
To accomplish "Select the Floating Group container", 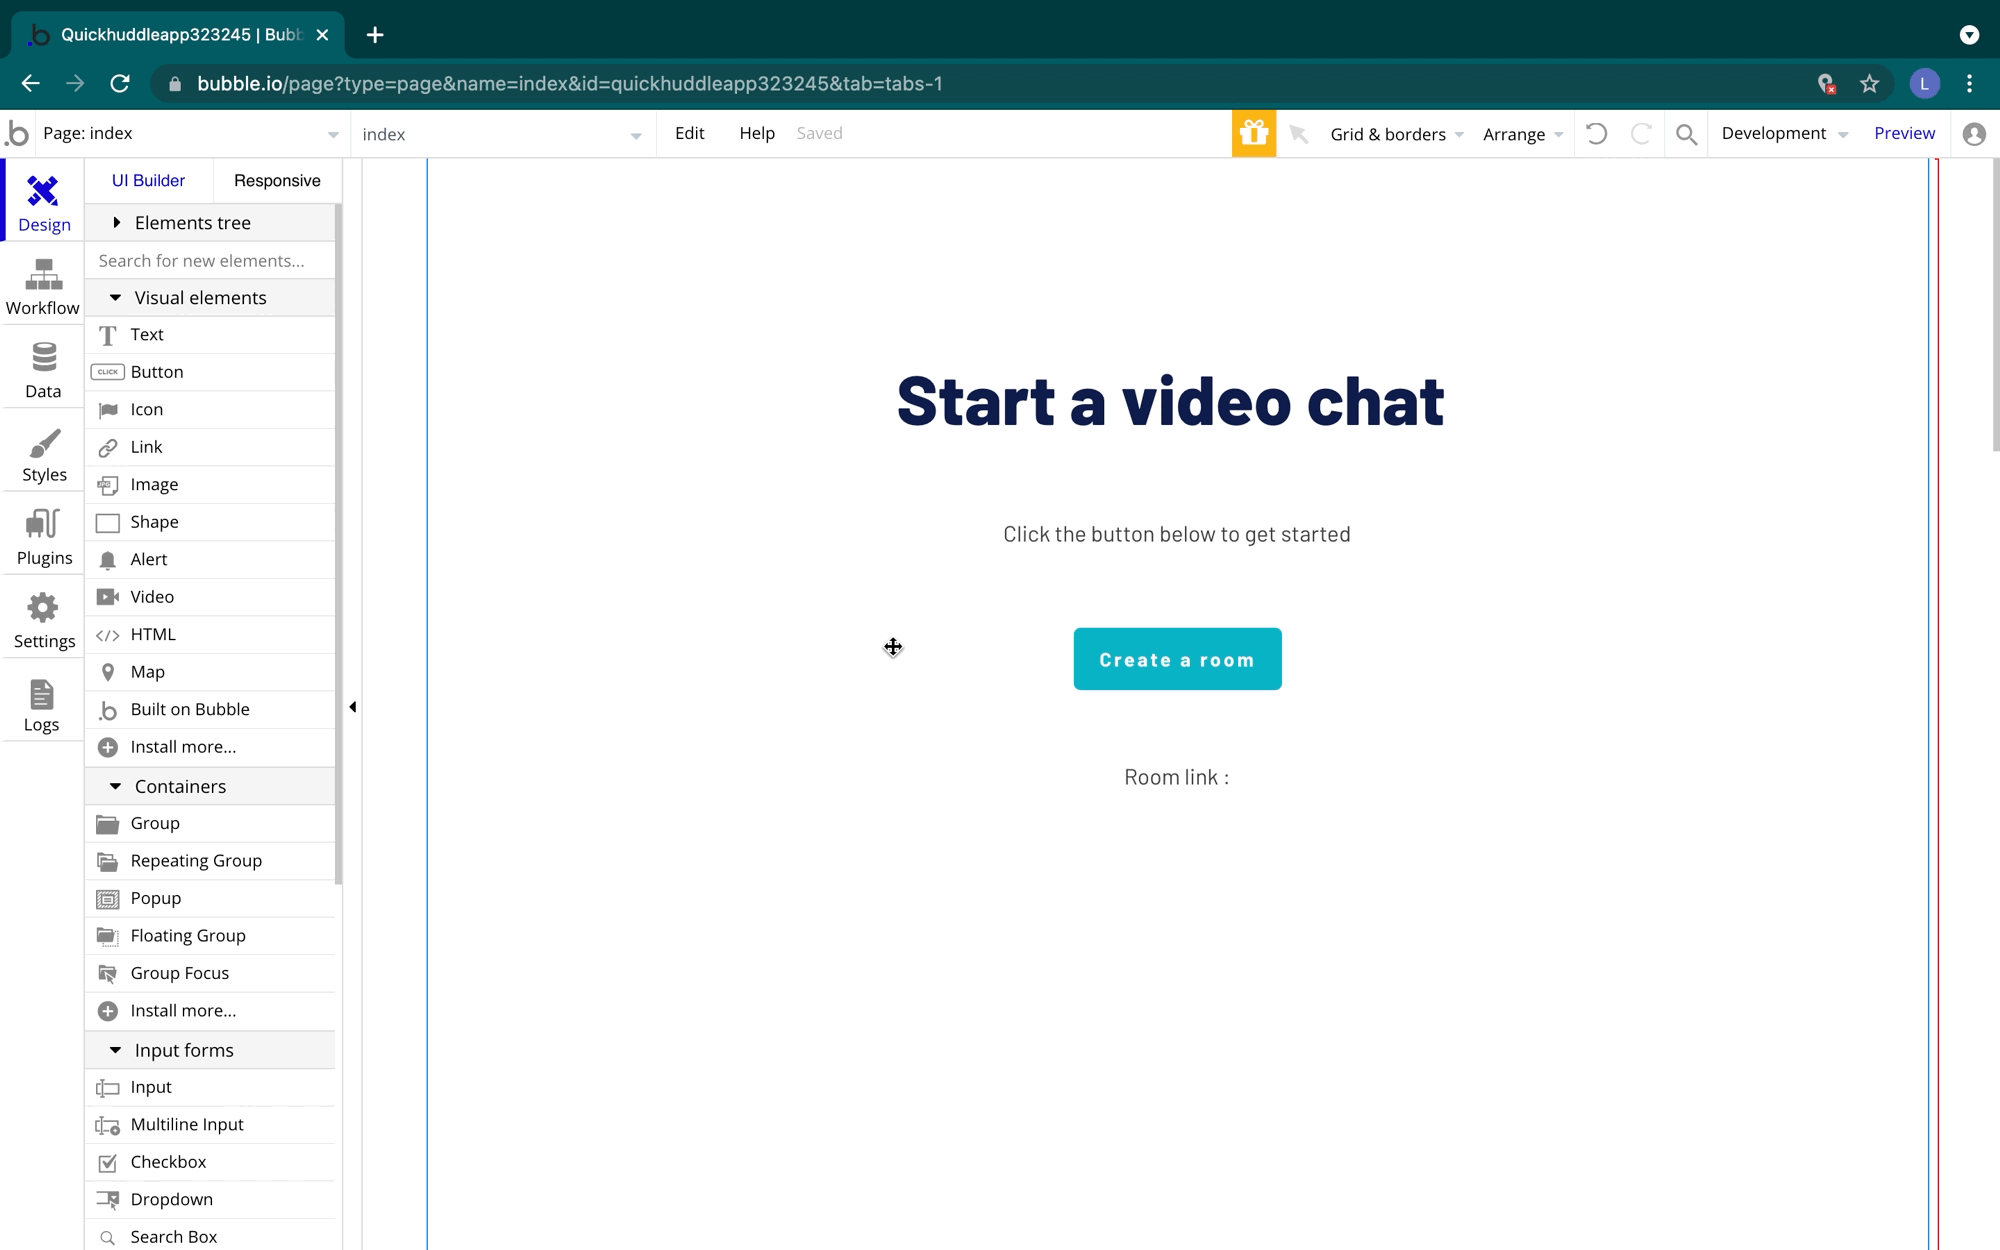I will click(x=210, y=936).
